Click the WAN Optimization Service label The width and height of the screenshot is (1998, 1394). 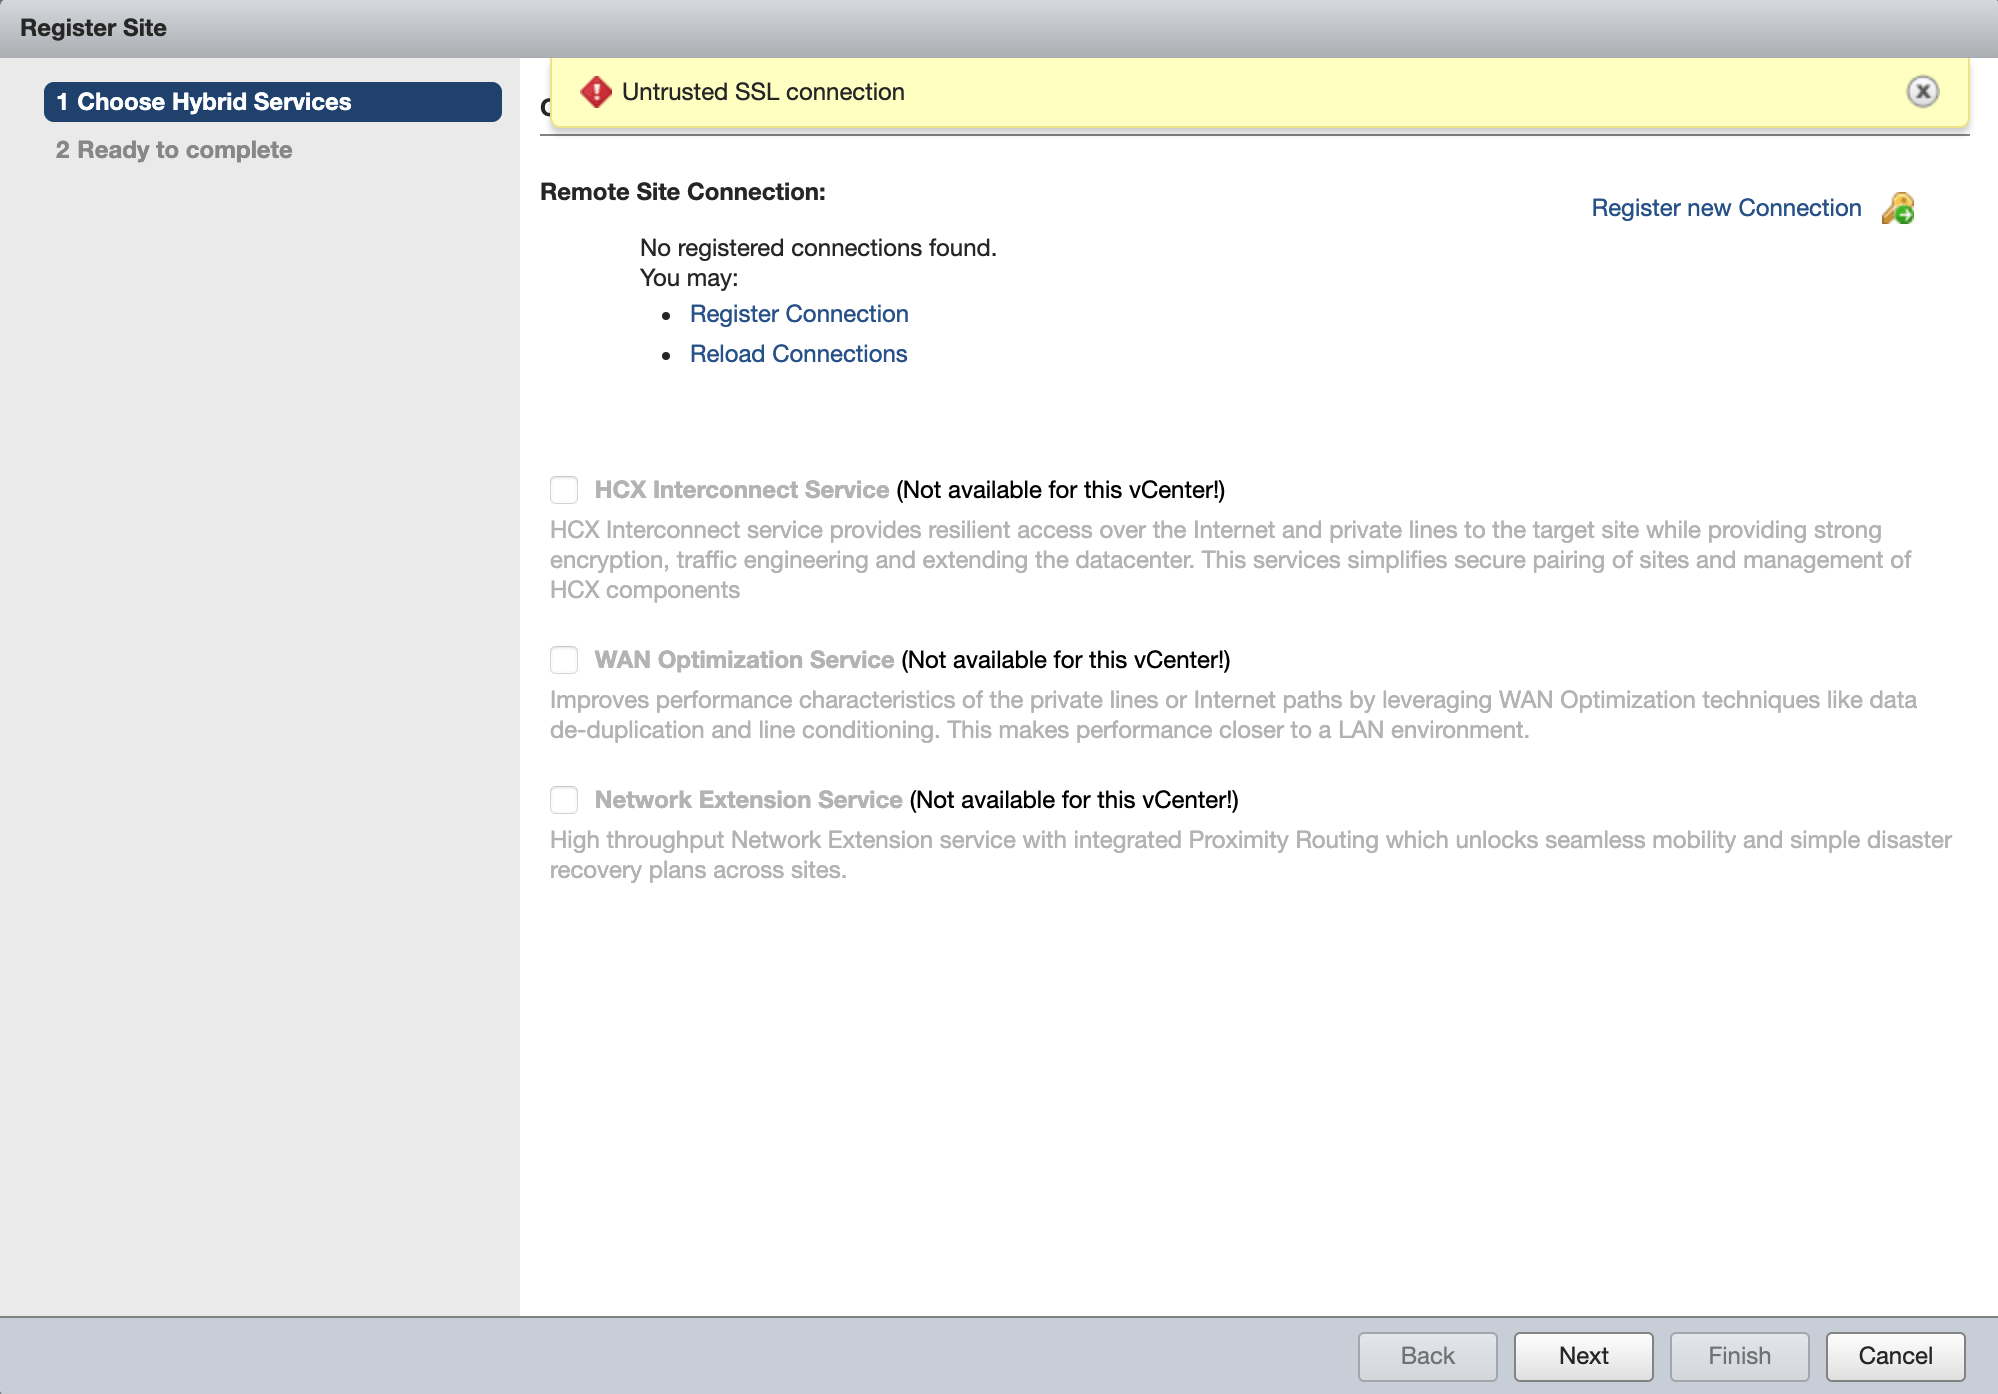click(743, 660)
